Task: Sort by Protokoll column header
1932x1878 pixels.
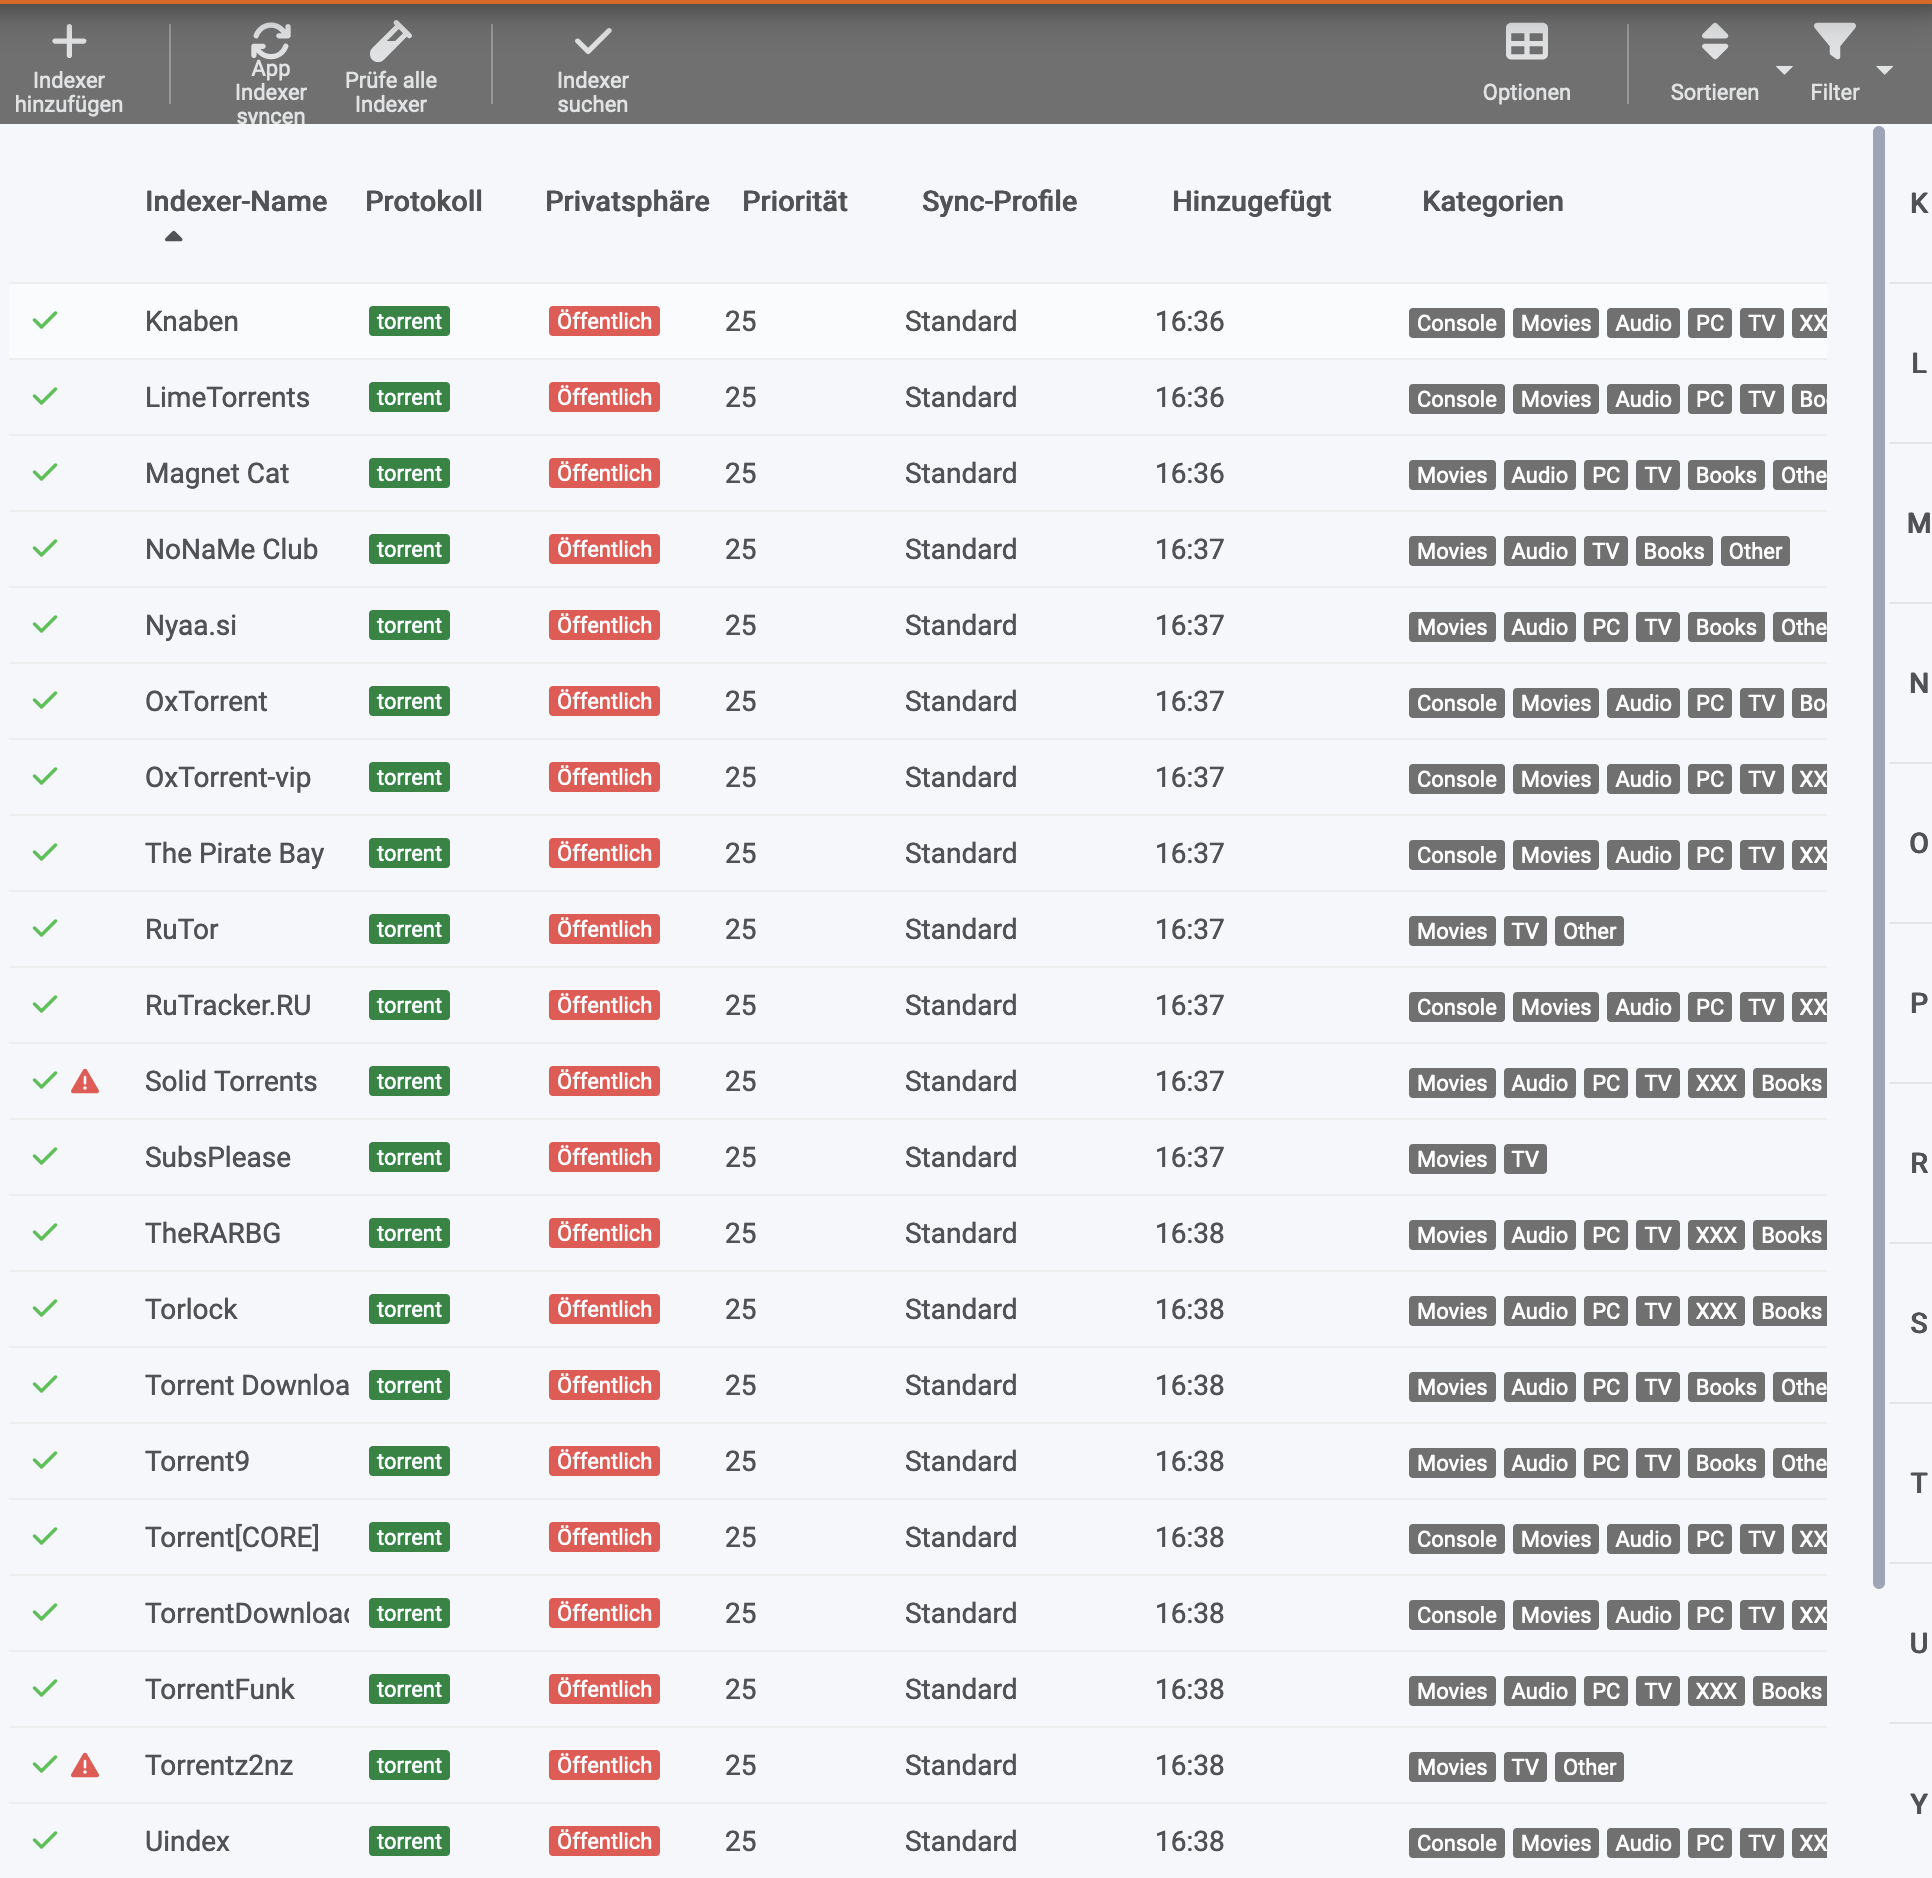Action: [x=423, y=202]
